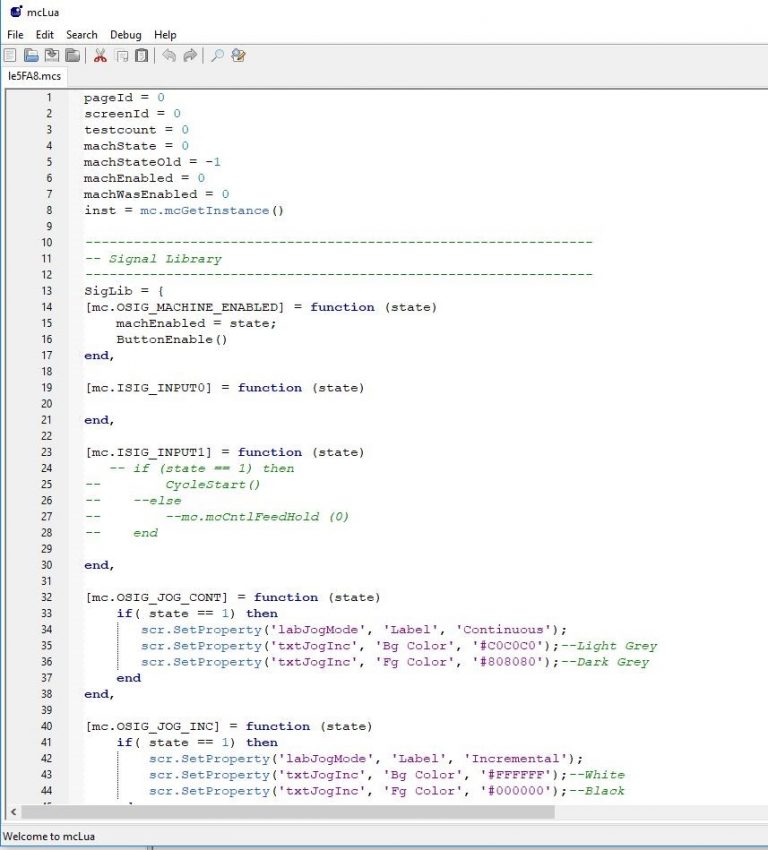
Task: Undo the last edit with the arrow icon
Action: (x=169, y=56)
